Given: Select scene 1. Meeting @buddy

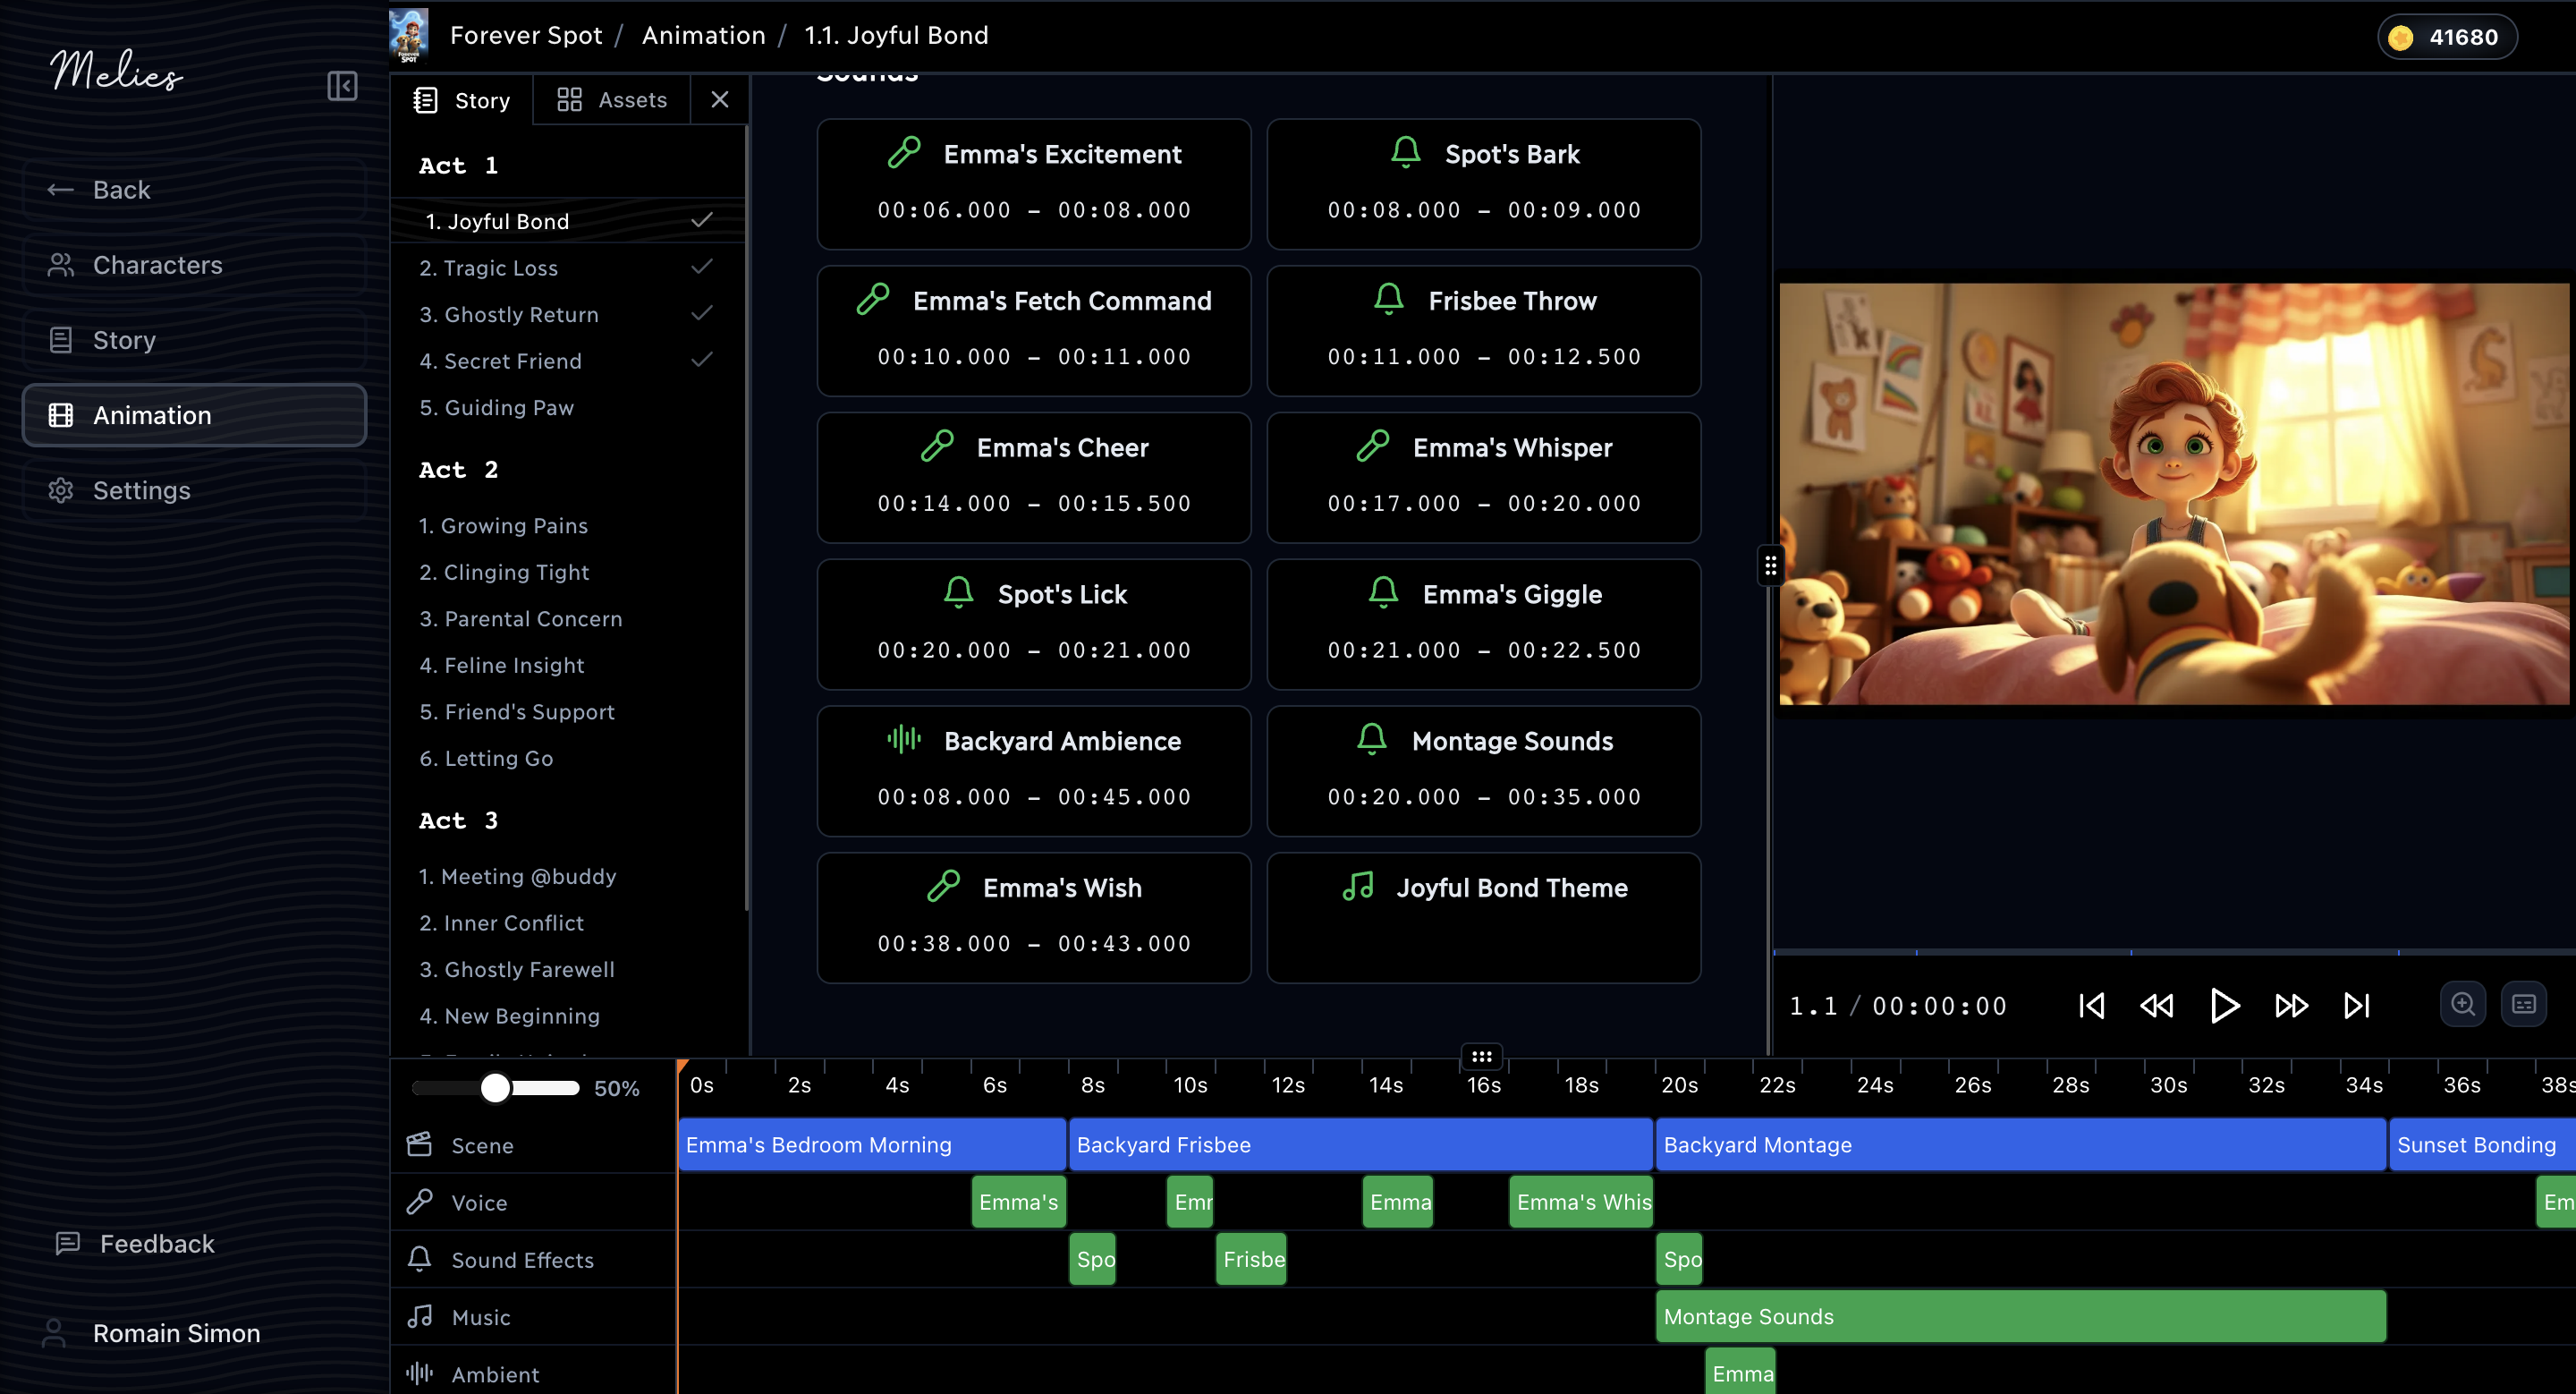Looking at the screenshot, I should (x=568, y=876).
